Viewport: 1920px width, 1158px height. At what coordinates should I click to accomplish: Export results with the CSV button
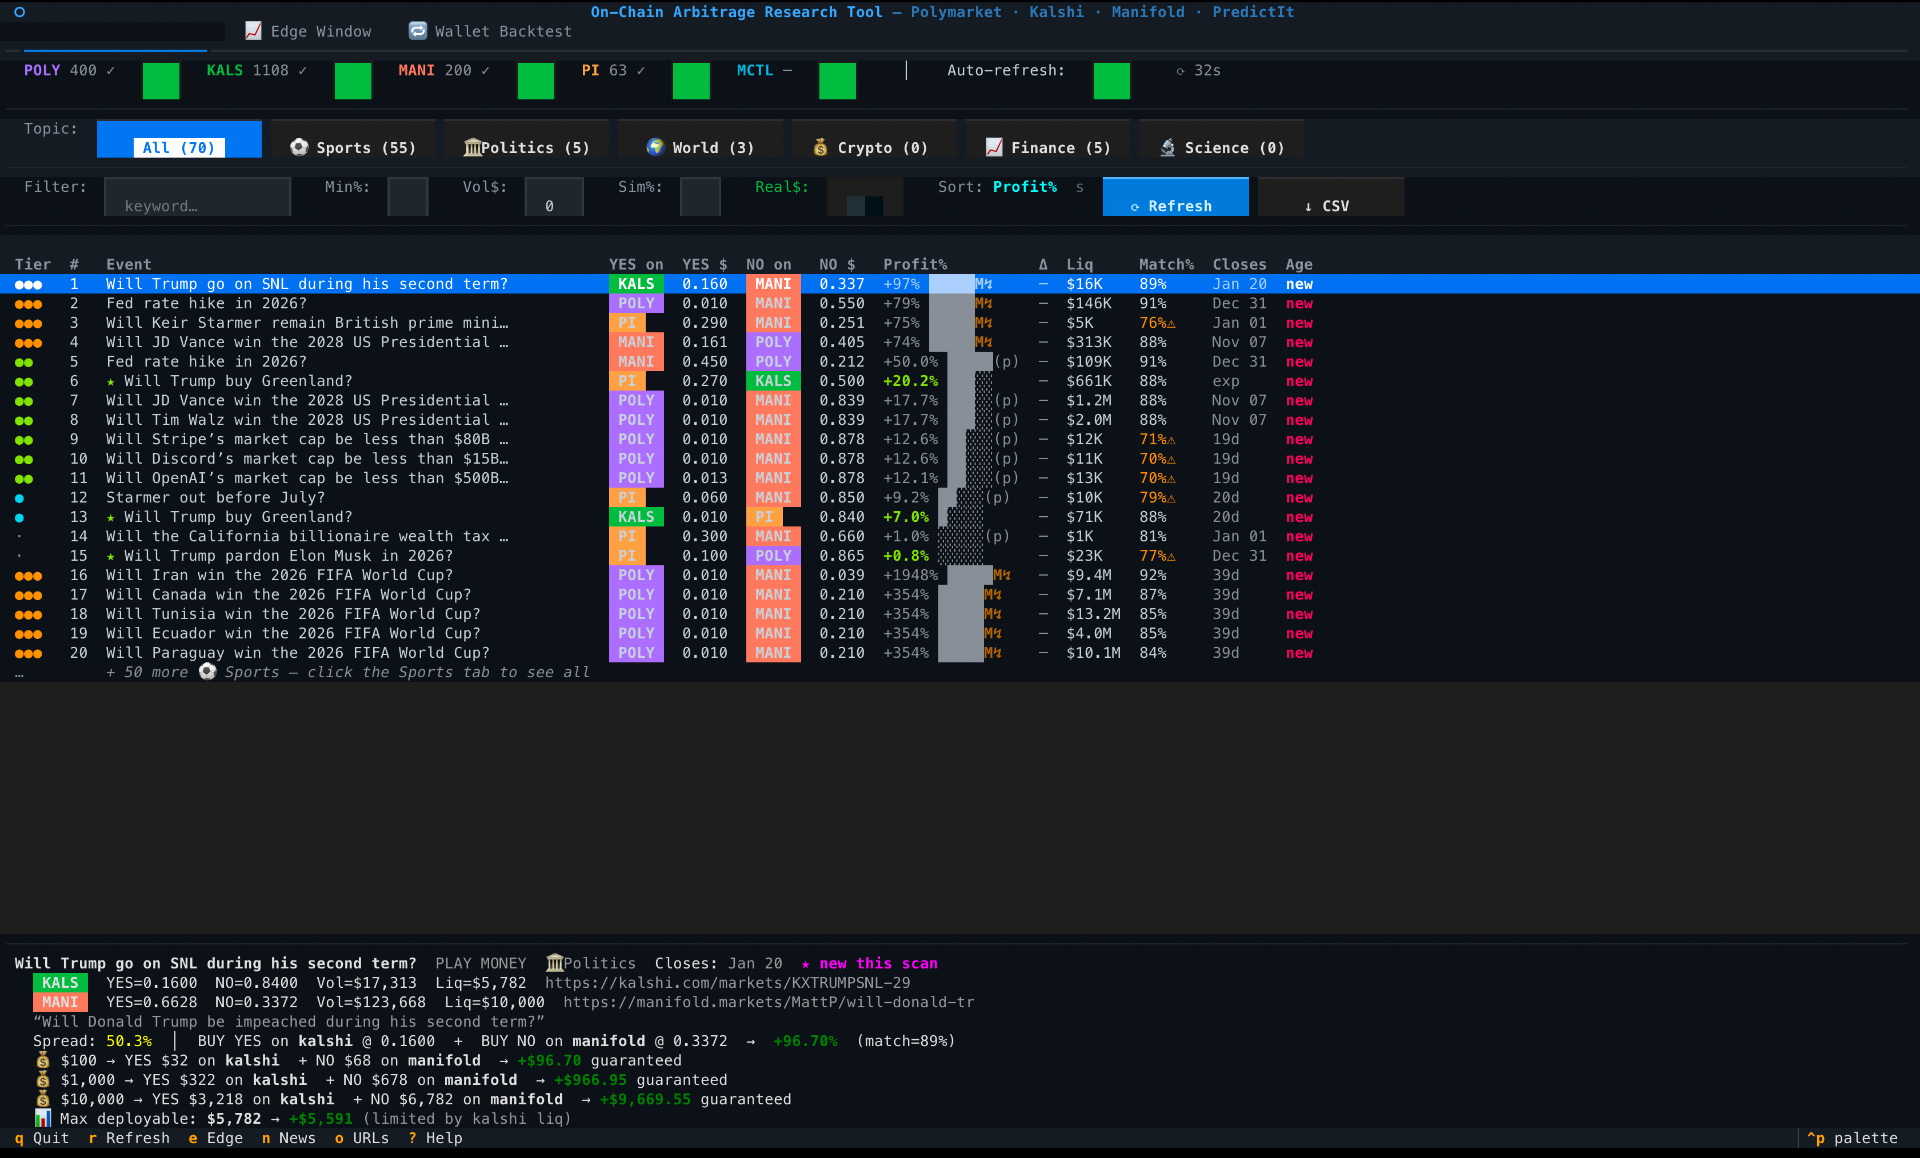pyautogui.click(x=1331, y=197)
